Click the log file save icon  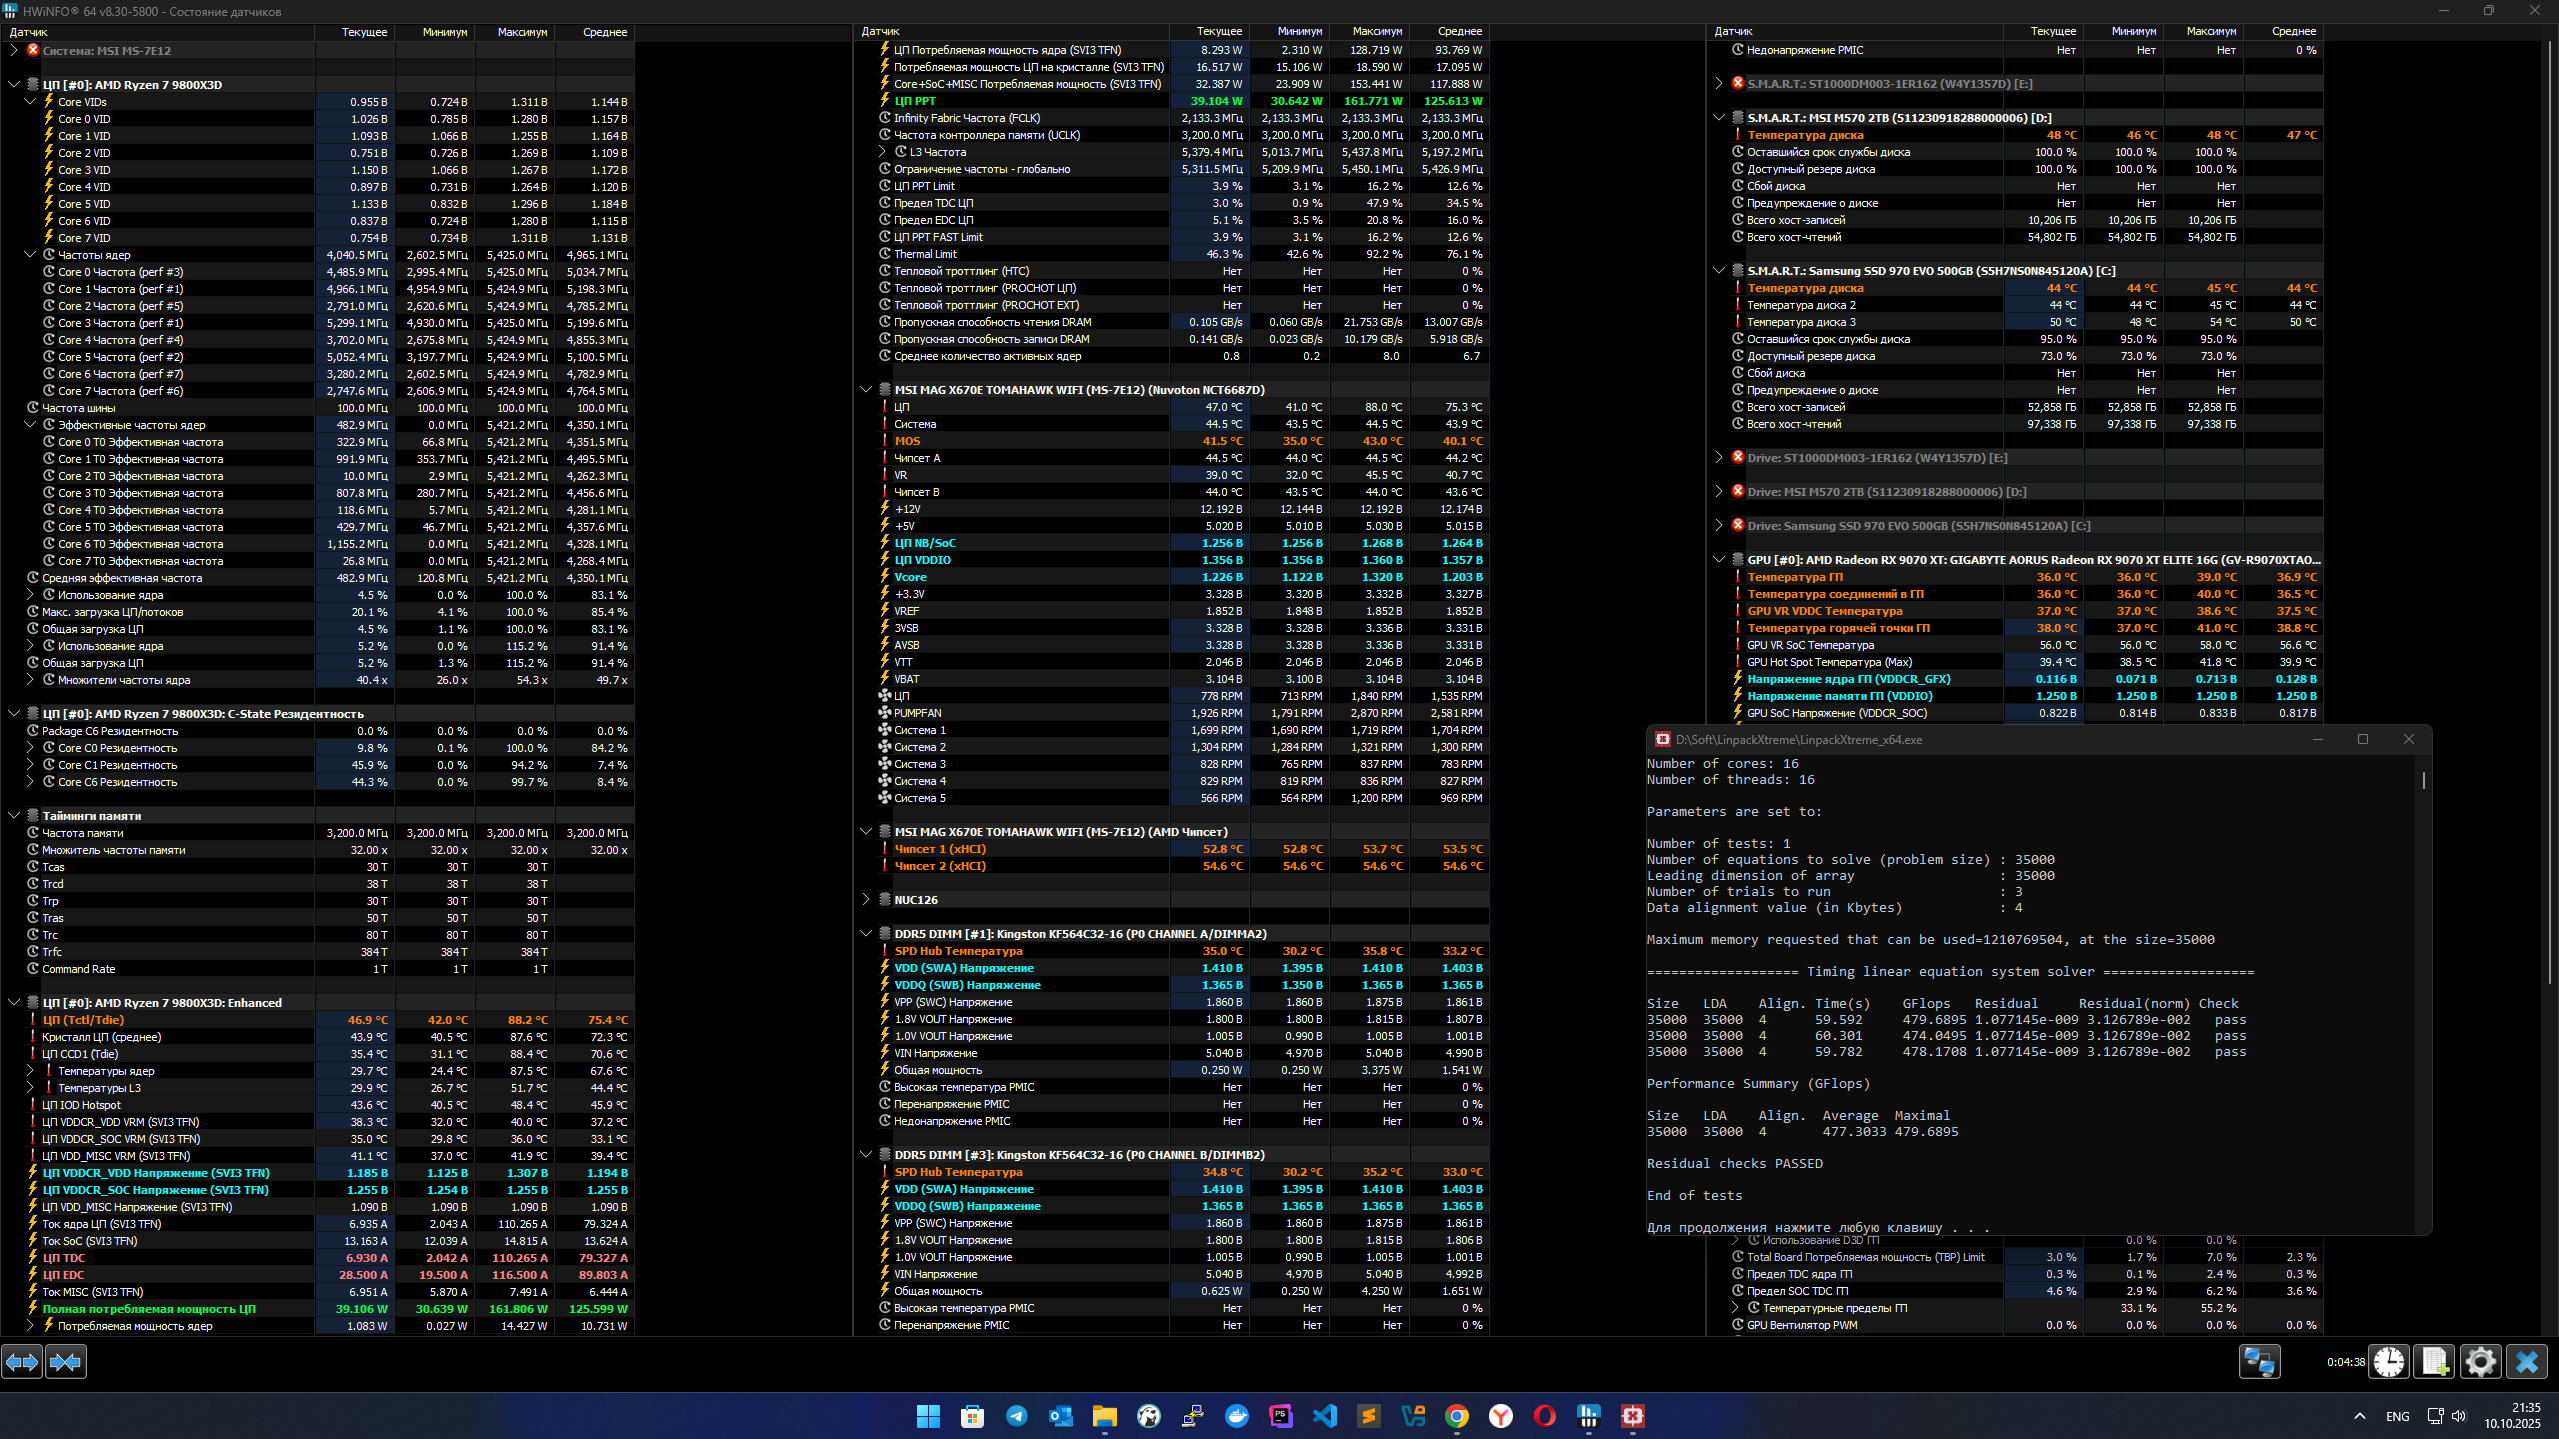coord(2434,1362)
